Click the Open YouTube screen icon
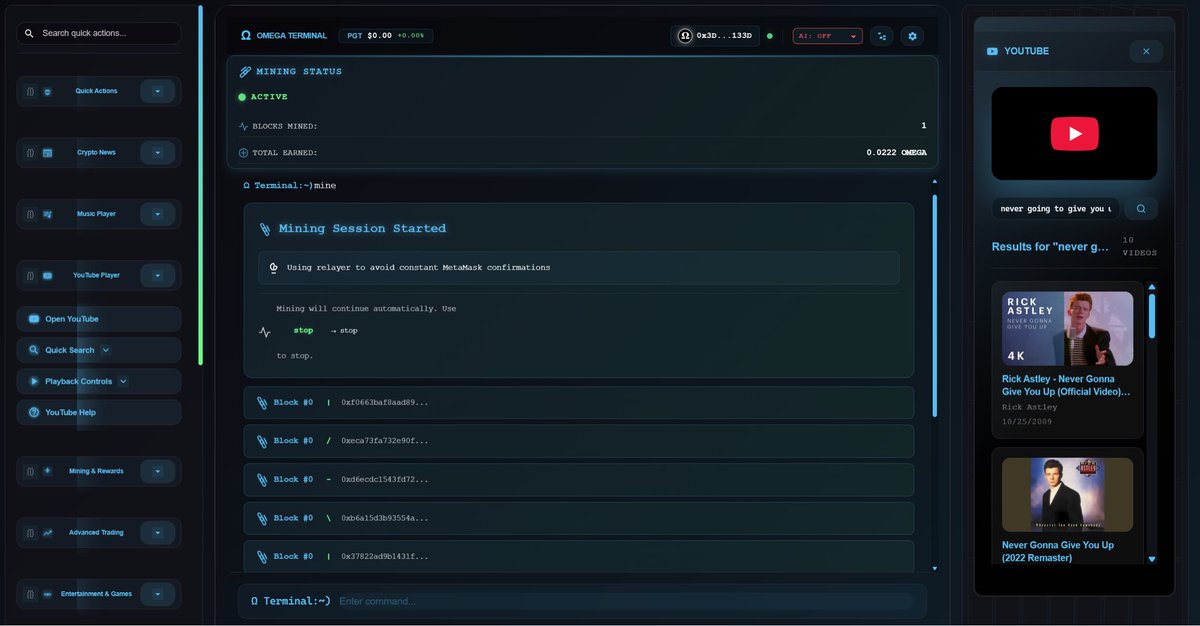The image size is (1200, 626). pos(34,319)
